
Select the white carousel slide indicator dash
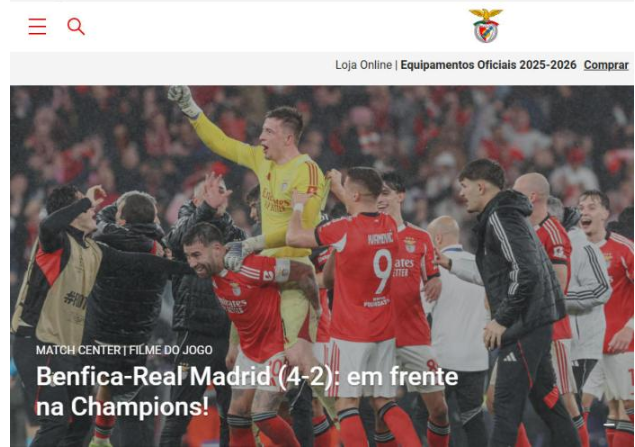(x=610, y=424)
